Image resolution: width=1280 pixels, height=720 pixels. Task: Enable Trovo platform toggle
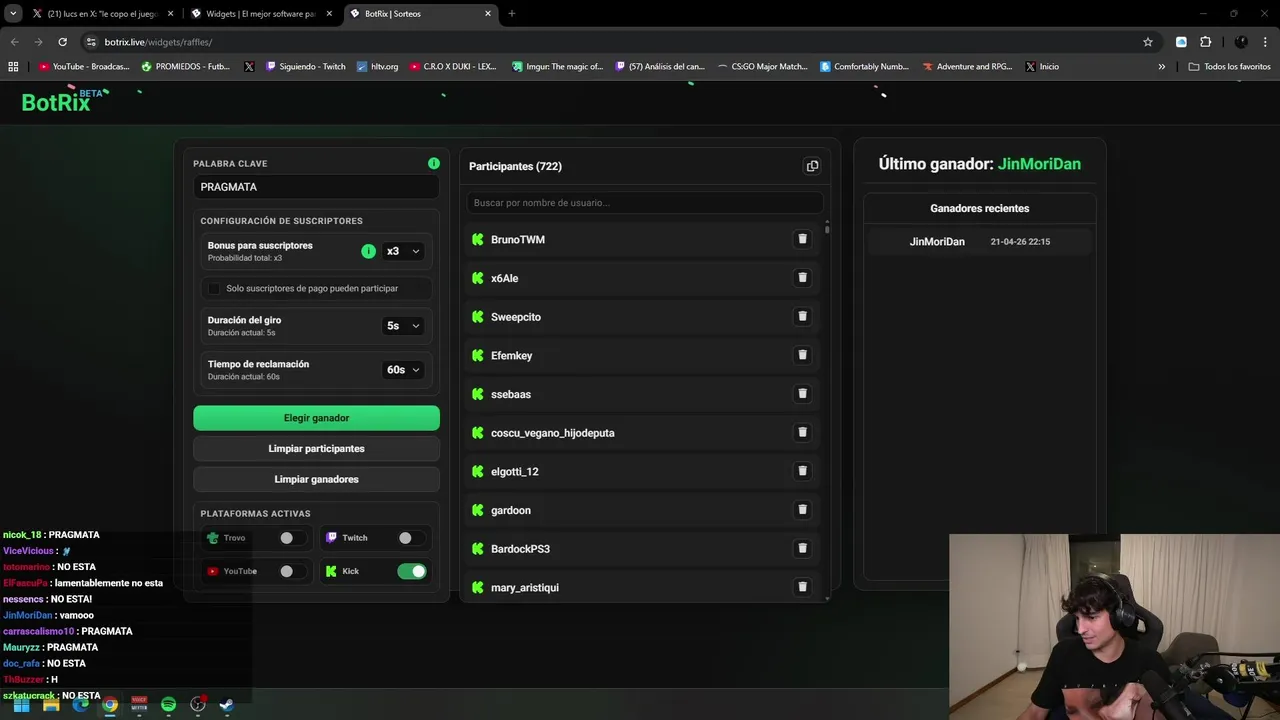pos(291,538)
